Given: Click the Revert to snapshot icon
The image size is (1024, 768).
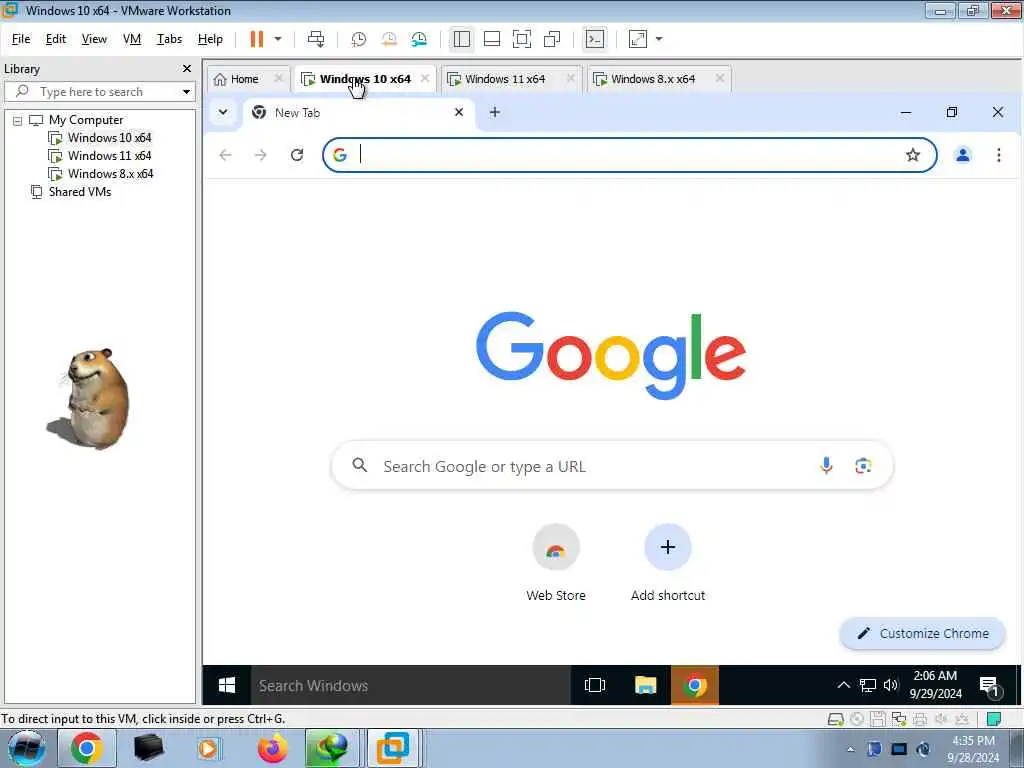Looking at the screenshot, I should coord(389,39).
